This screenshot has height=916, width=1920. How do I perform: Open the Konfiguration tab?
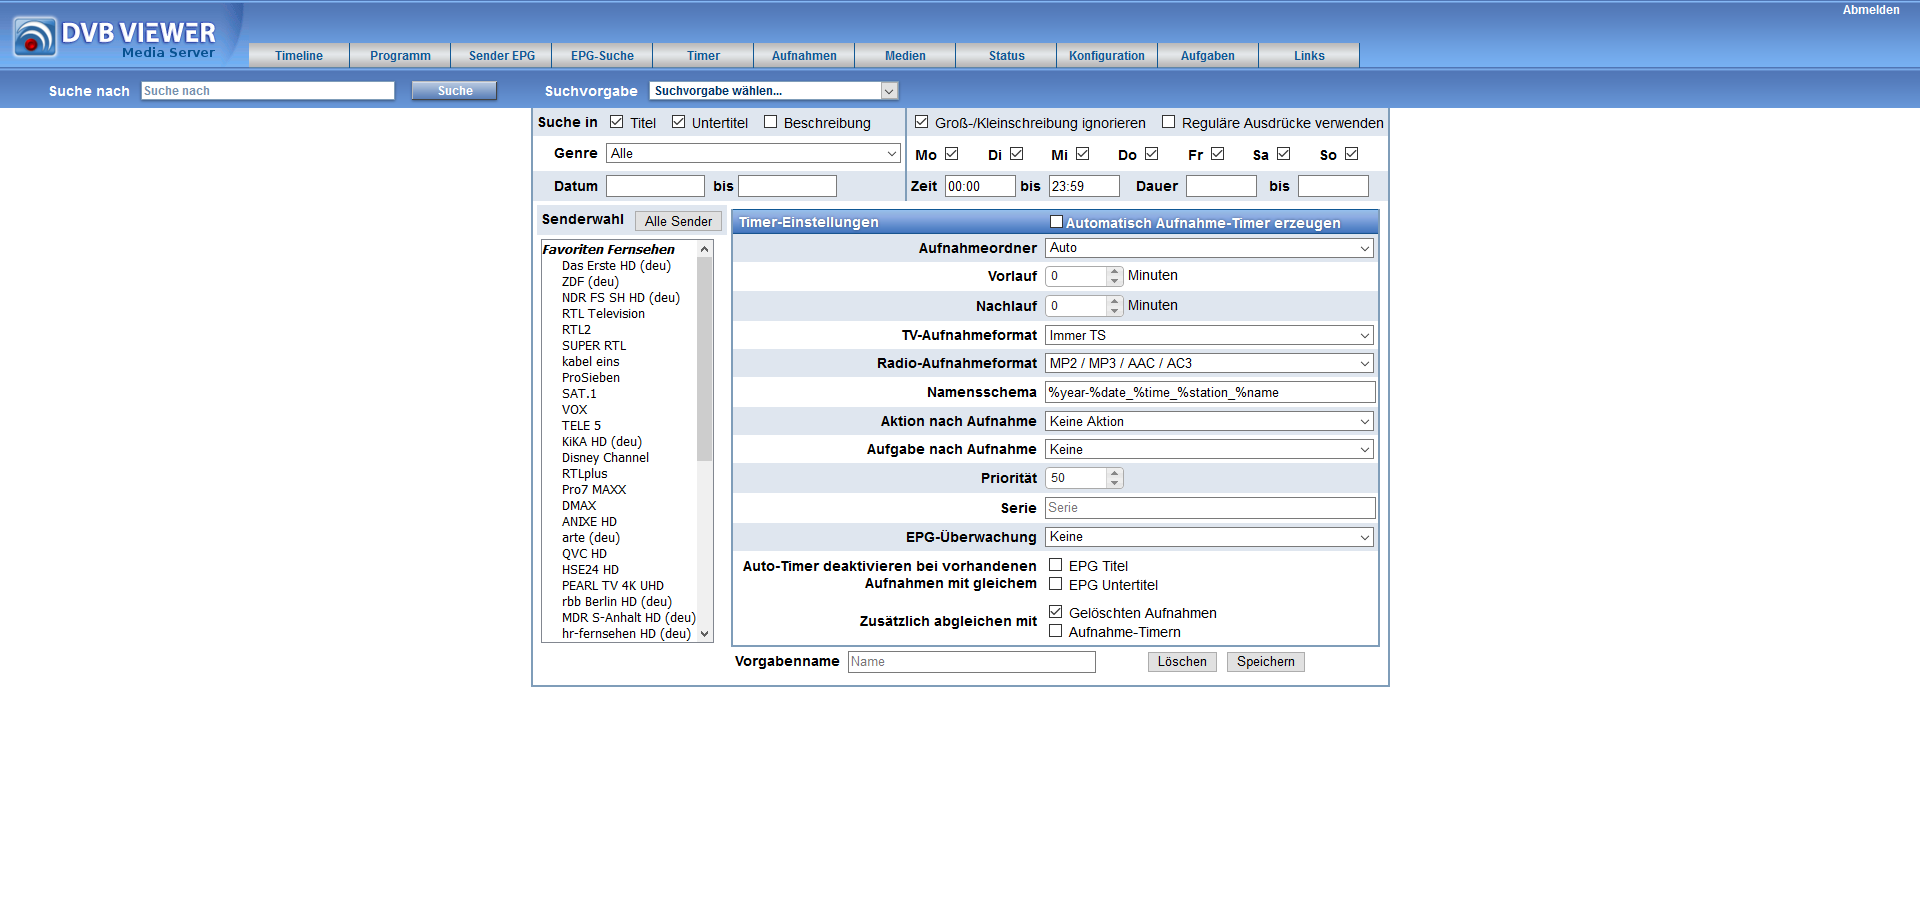coord(1107,56)
